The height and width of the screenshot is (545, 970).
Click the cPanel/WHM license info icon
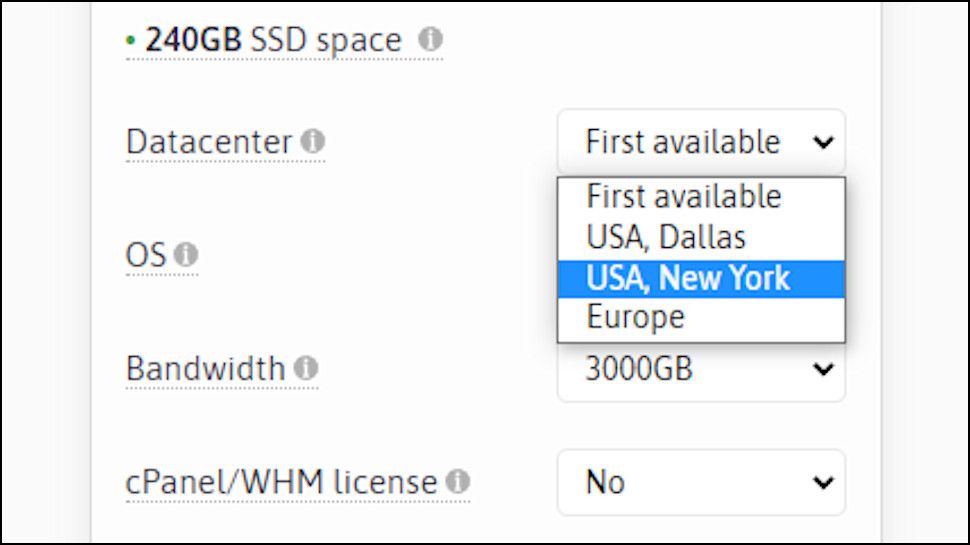click(x=457, y=482)
